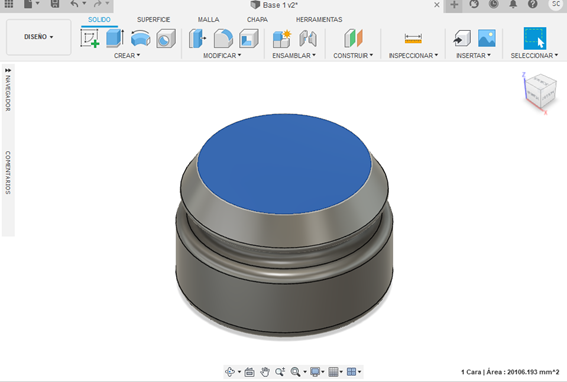Choose the Shell tool icon
This screenshot has width=567, height=382.
click(248, 38)
